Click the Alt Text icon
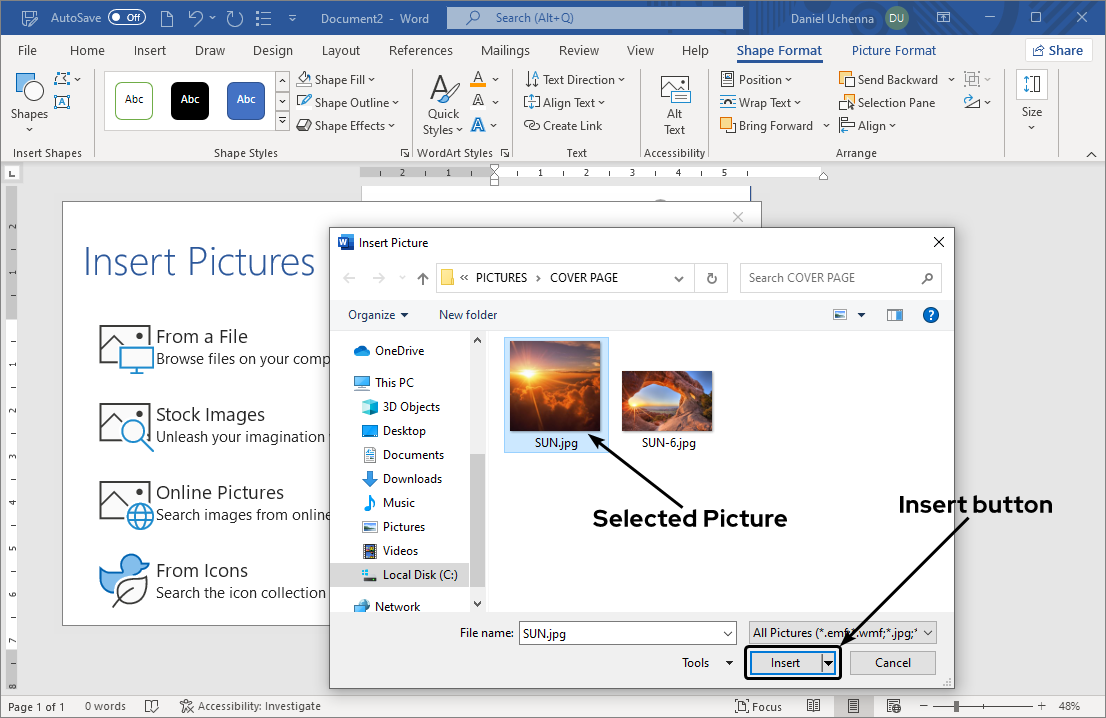The height and width of the screenshot is (718, 1106). (x=674, y=92)
